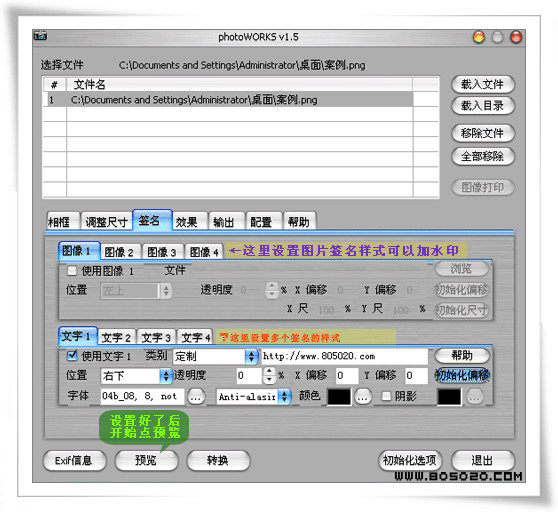Uncheck 使用文字 1 checkbox

(72, 355)
